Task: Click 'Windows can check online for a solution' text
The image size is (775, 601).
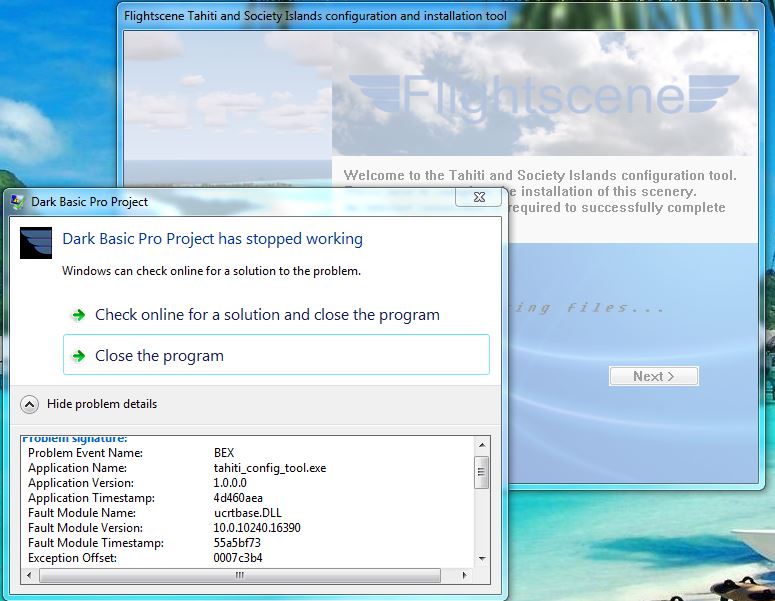Action: pyautogui.click(x=211, y=271)
